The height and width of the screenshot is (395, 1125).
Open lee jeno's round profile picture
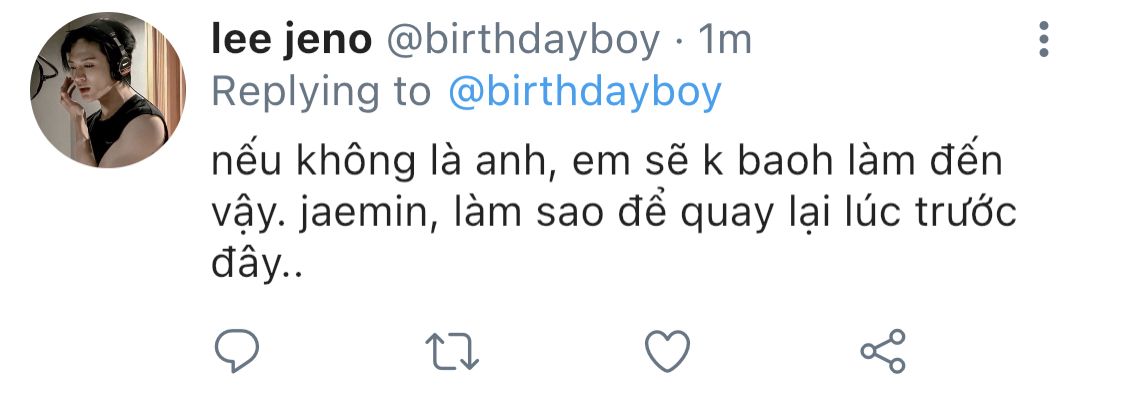[x=108, y=90]
